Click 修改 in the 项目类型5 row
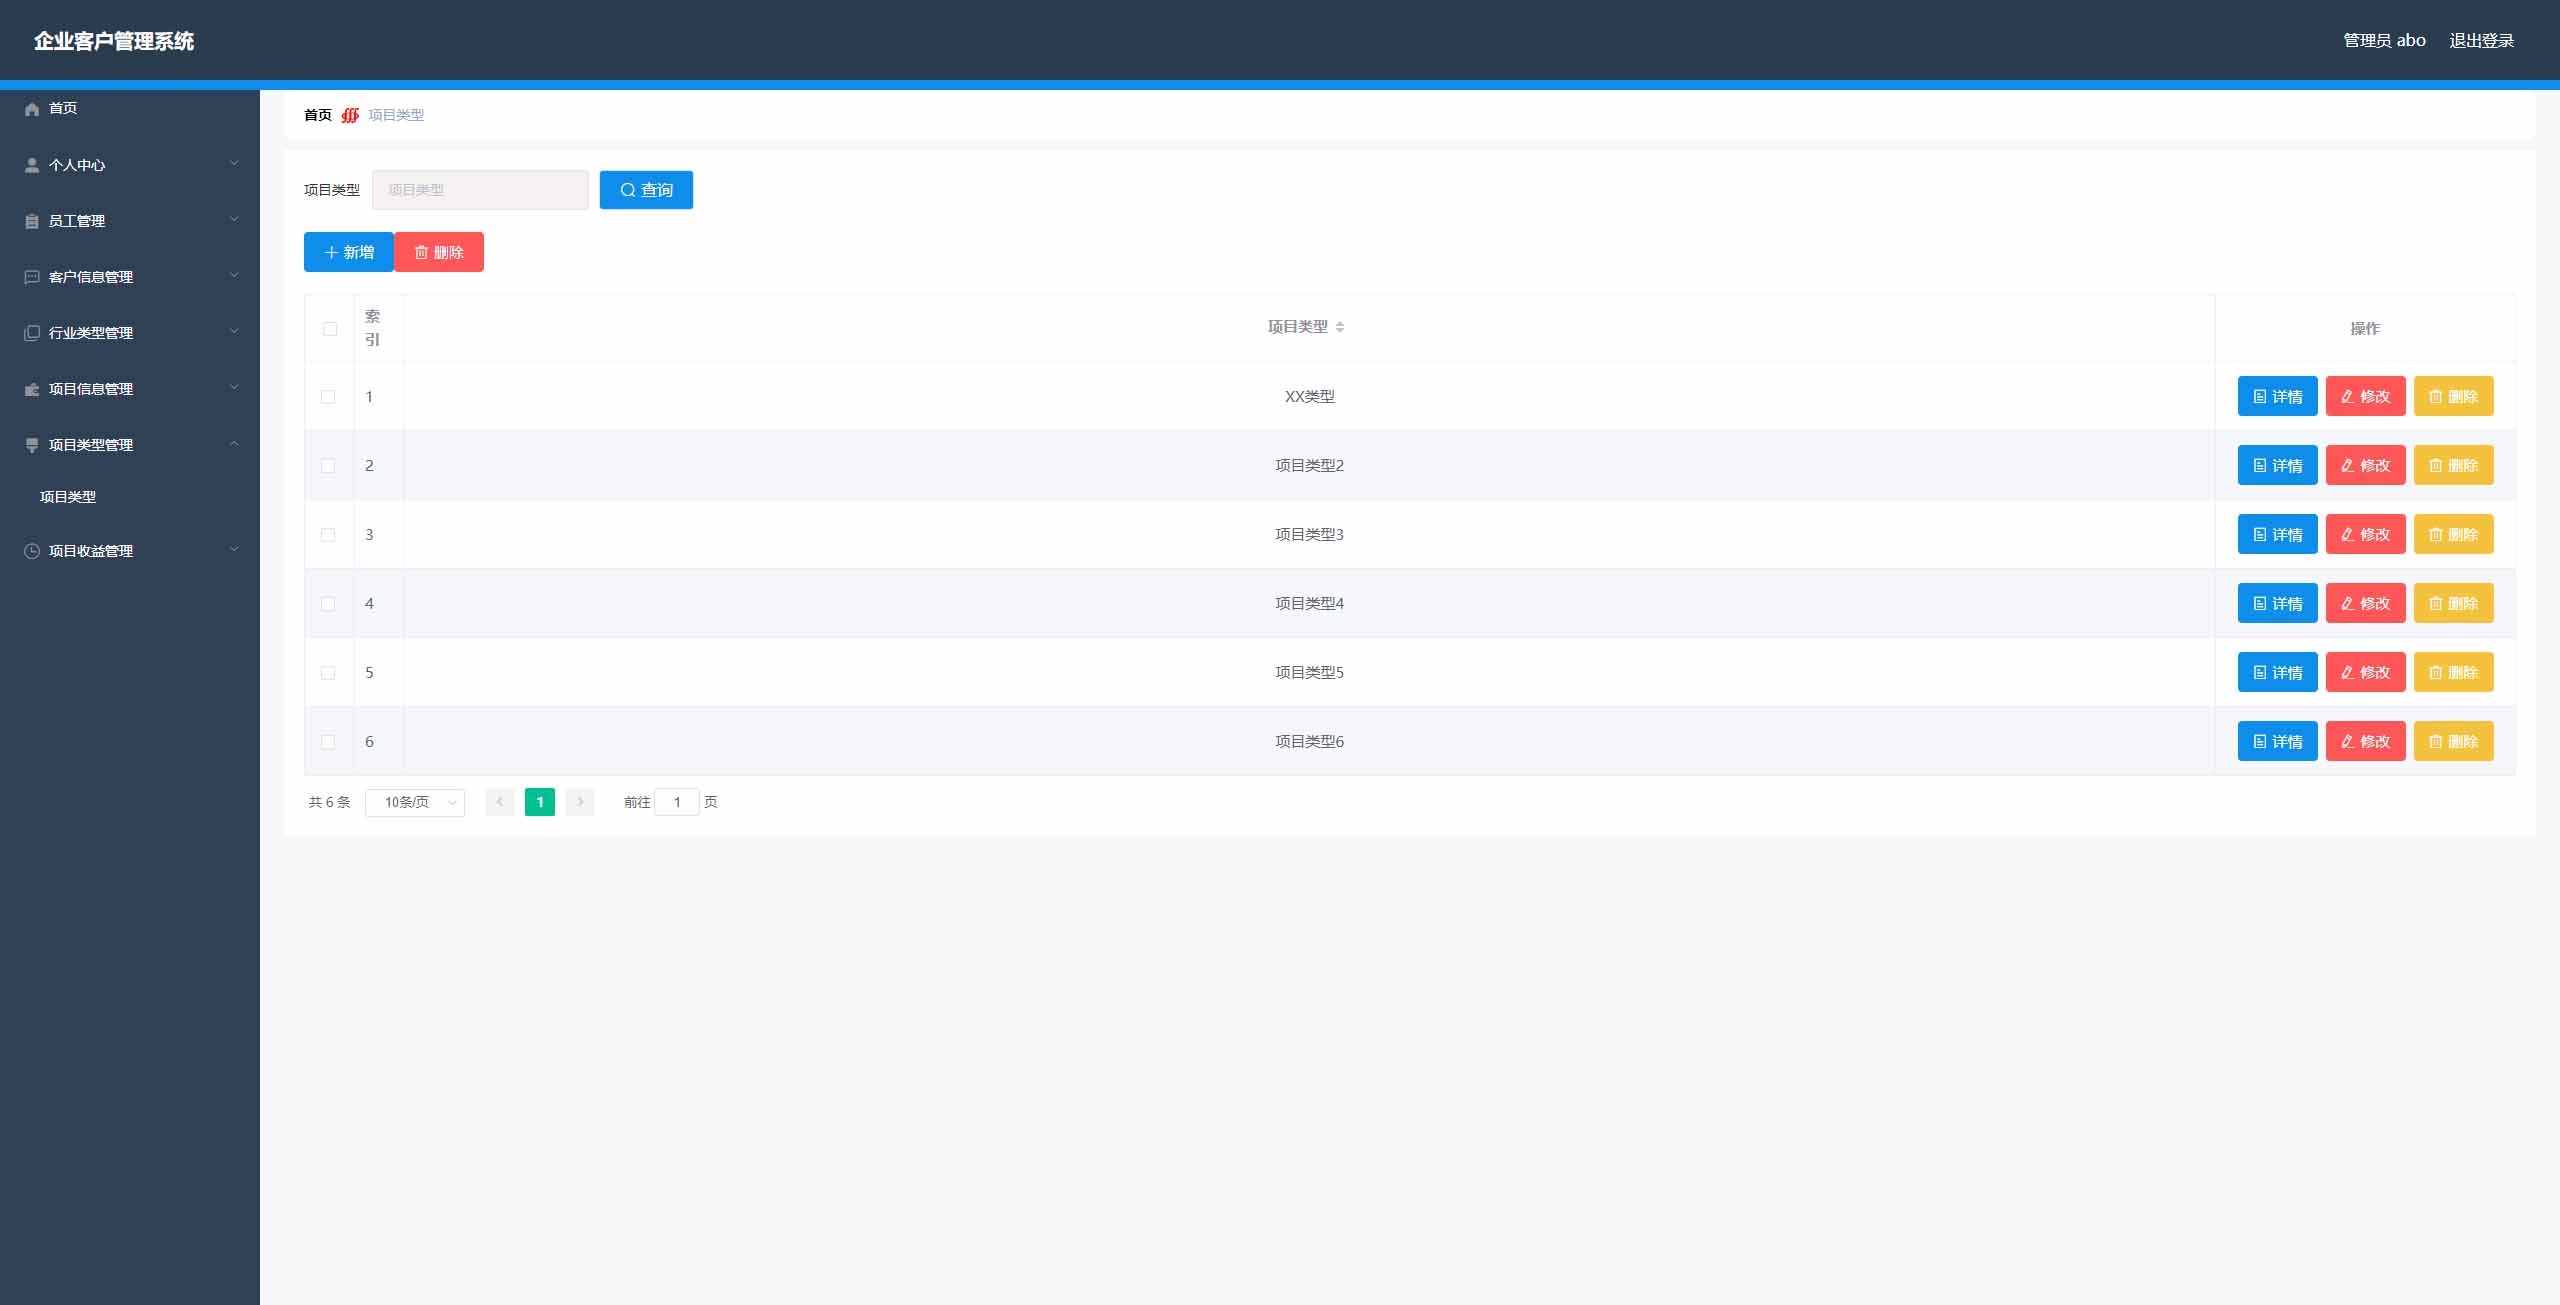2560x1305 pixels. coord(2365,672)
